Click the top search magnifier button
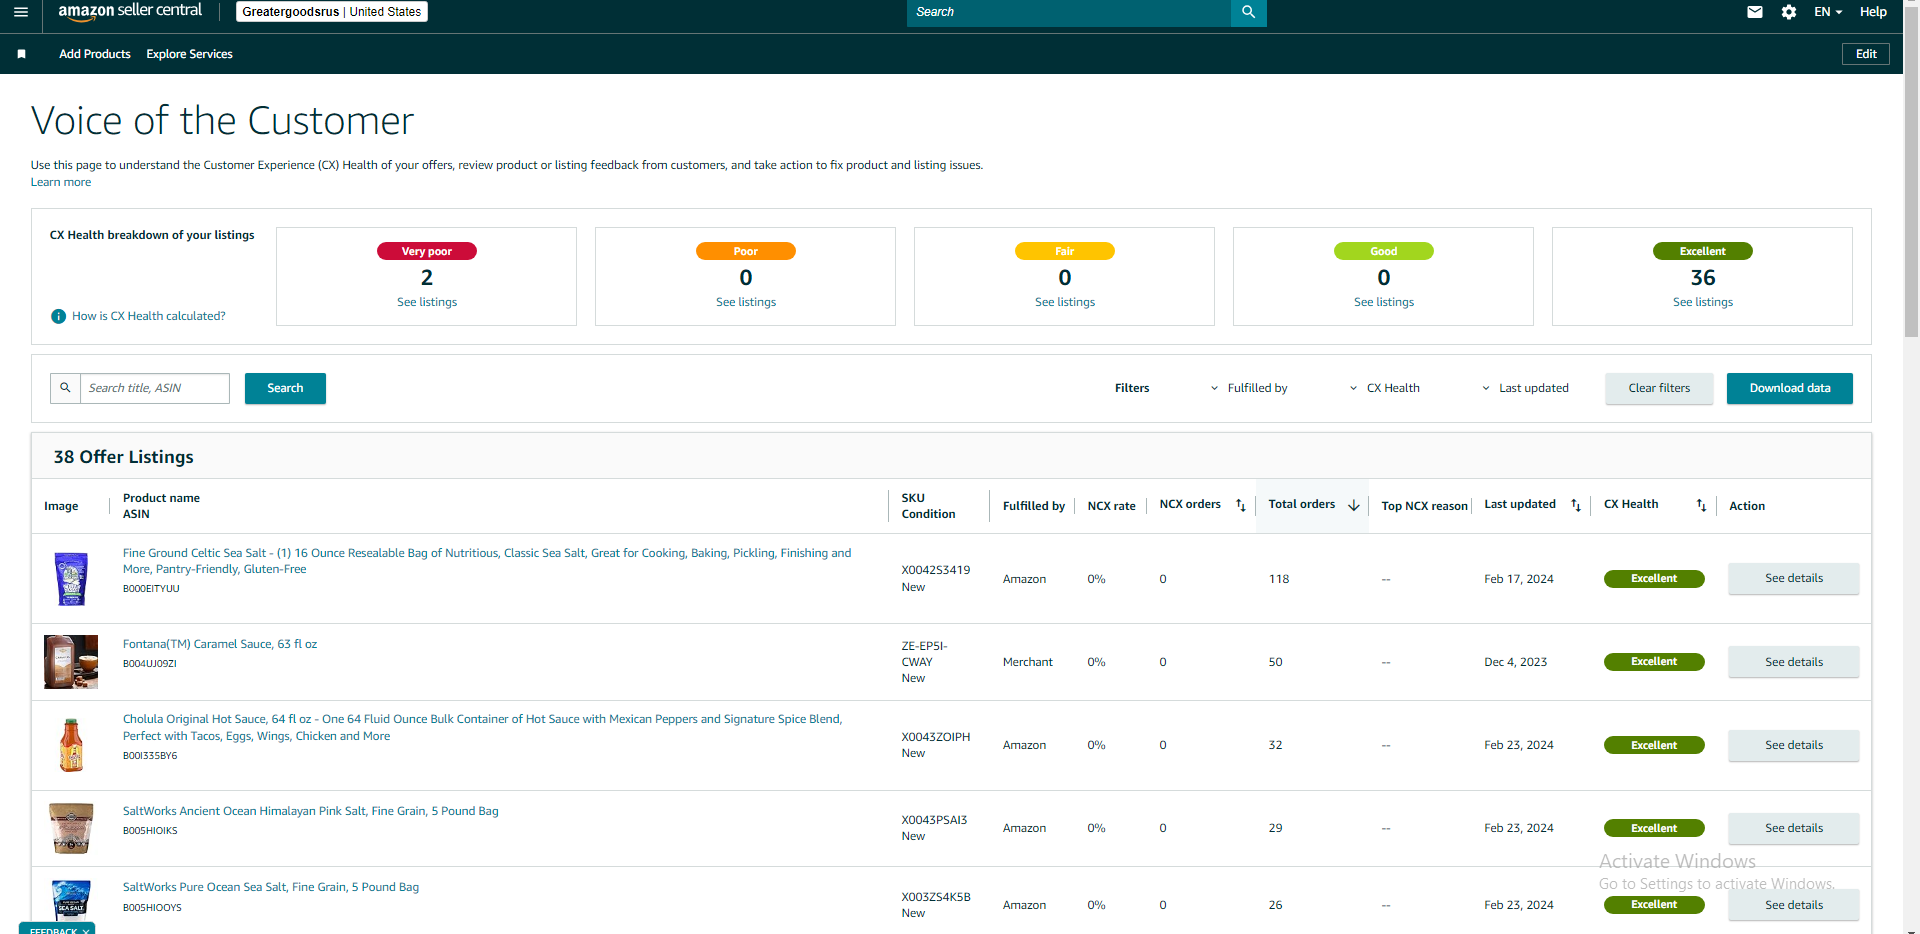 1248,12
